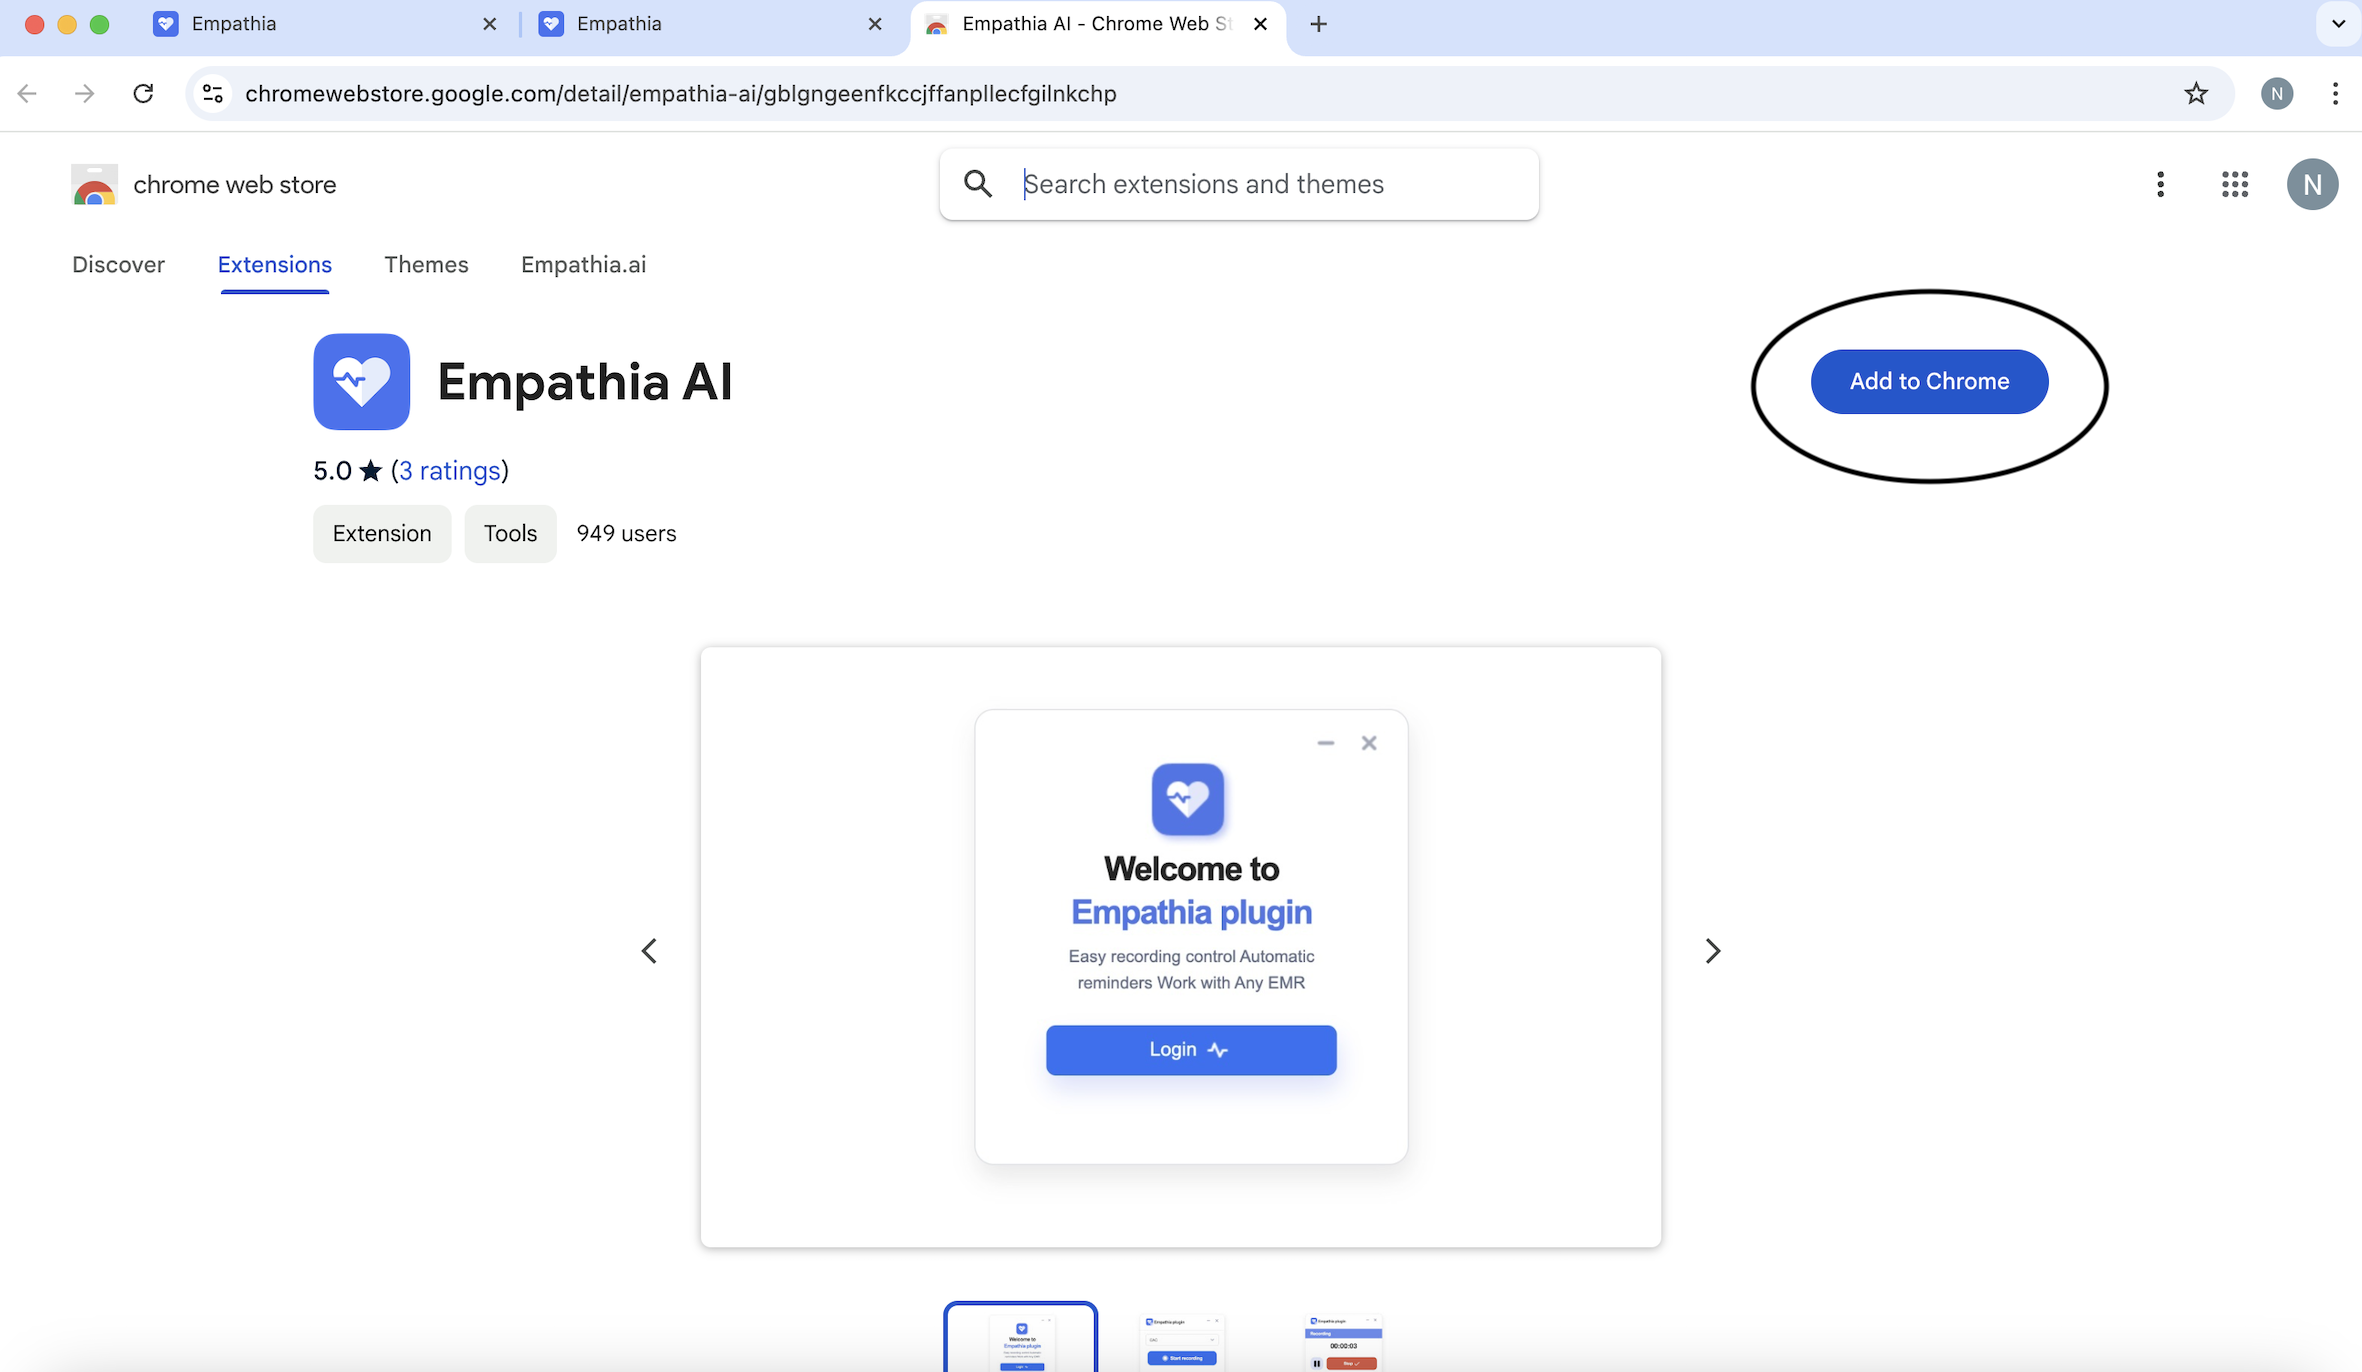Click the Add to Chrome button
The height and width of the screenshot is (1372, 2362).
[1928, 381]
